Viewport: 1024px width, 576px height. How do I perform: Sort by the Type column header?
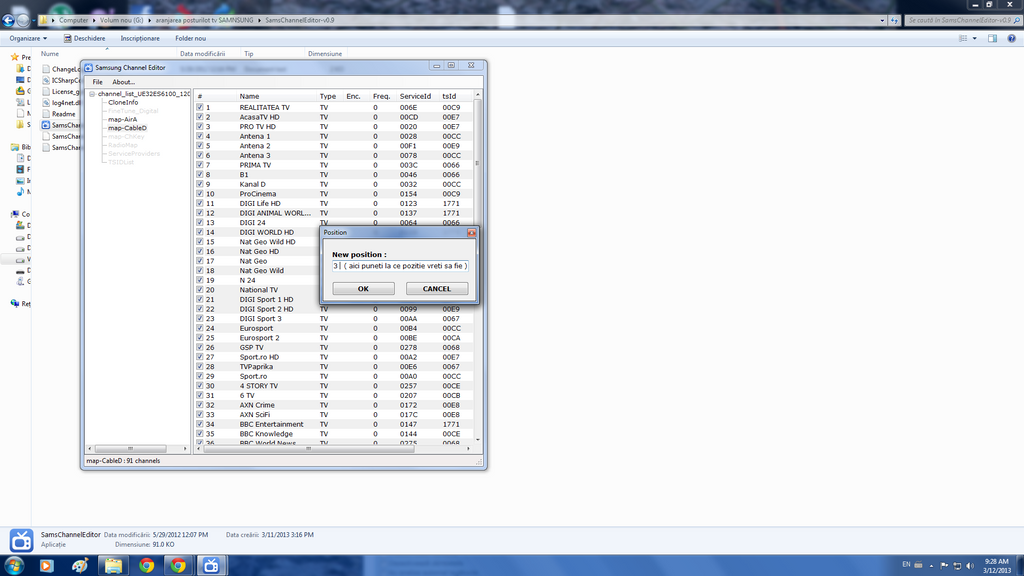pyautogui.click(x=330, y=96)
